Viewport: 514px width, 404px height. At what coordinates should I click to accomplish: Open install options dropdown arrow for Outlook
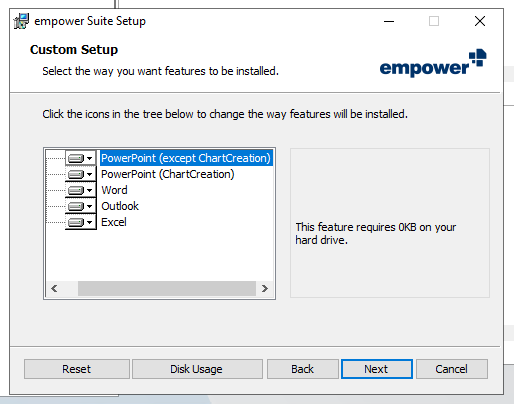click(x=89, y=206)
